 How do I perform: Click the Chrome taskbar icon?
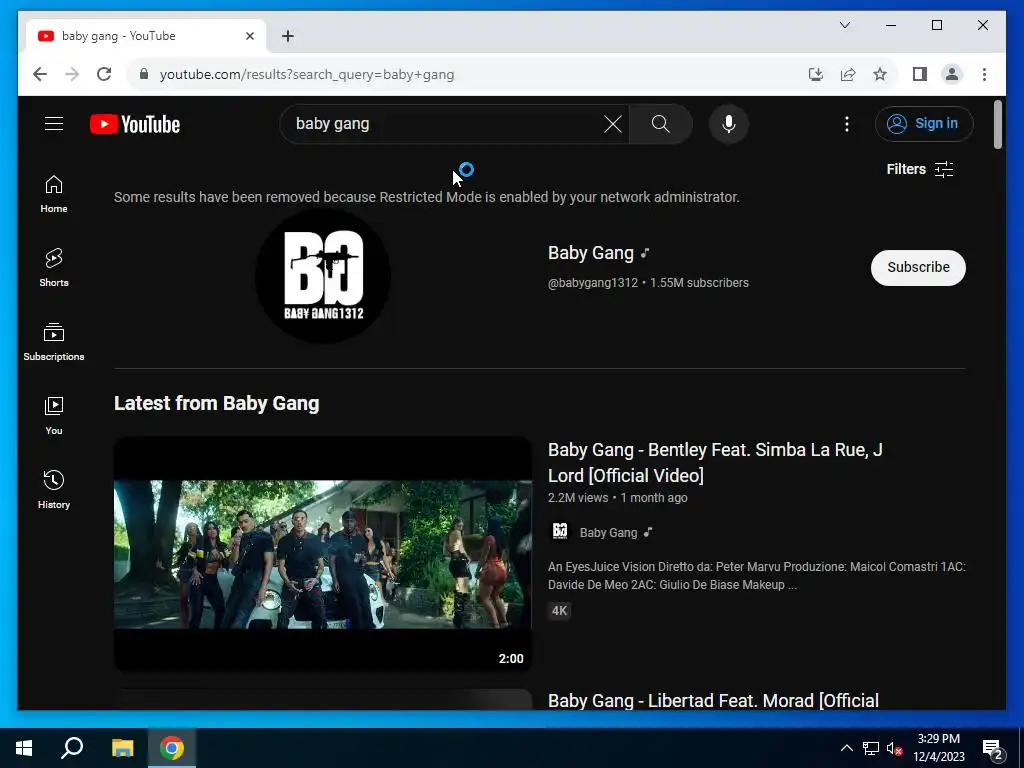[x=172, y=748]
